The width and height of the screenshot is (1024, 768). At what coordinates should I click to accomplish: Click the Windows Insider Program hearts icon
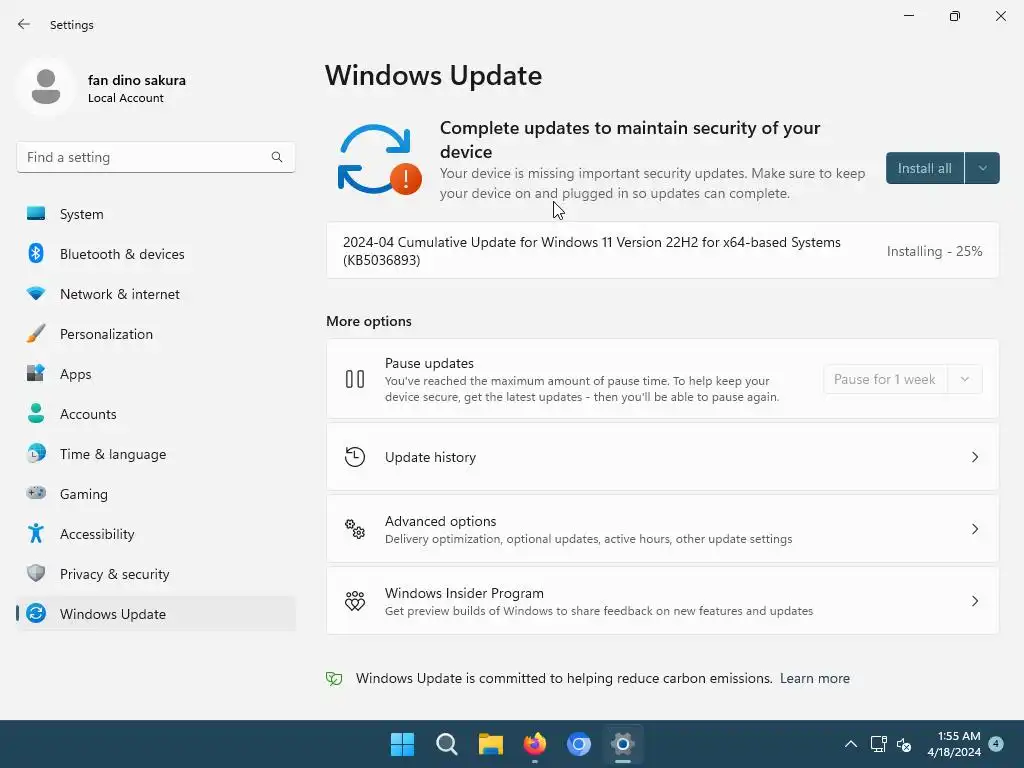pyautogui.click(x=355, y=601)
